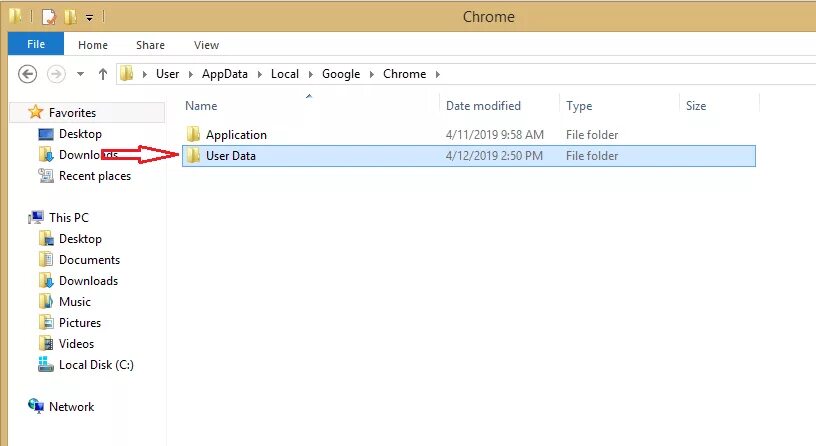Open the recent locations dropdown arrow
816x446 pixels.
(x=80, y=74)
